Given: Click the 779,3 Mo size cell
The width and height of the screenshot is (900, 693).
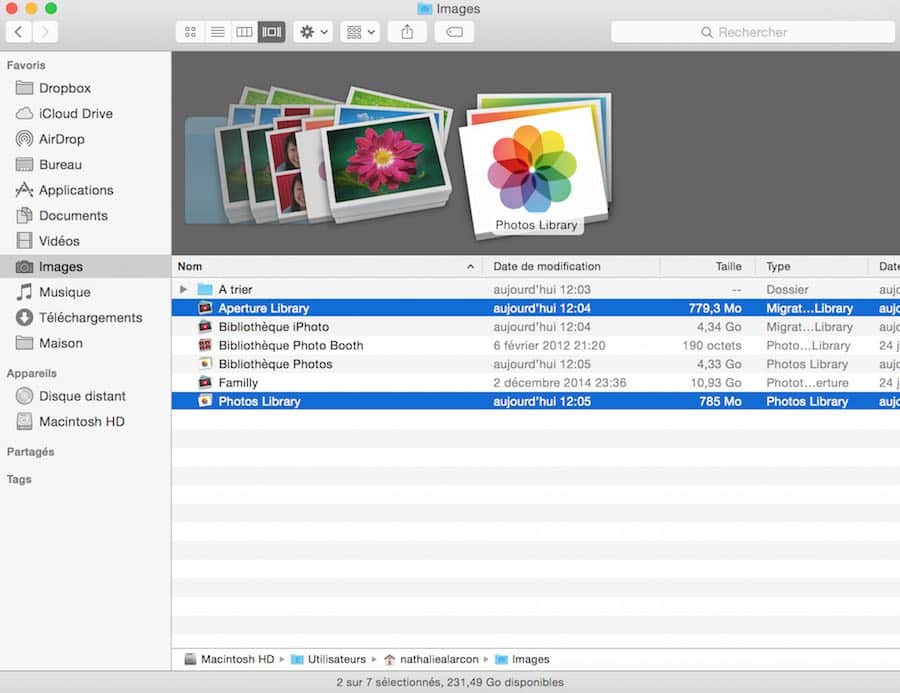Looking at the screenshot, I should tap(715, 308).
